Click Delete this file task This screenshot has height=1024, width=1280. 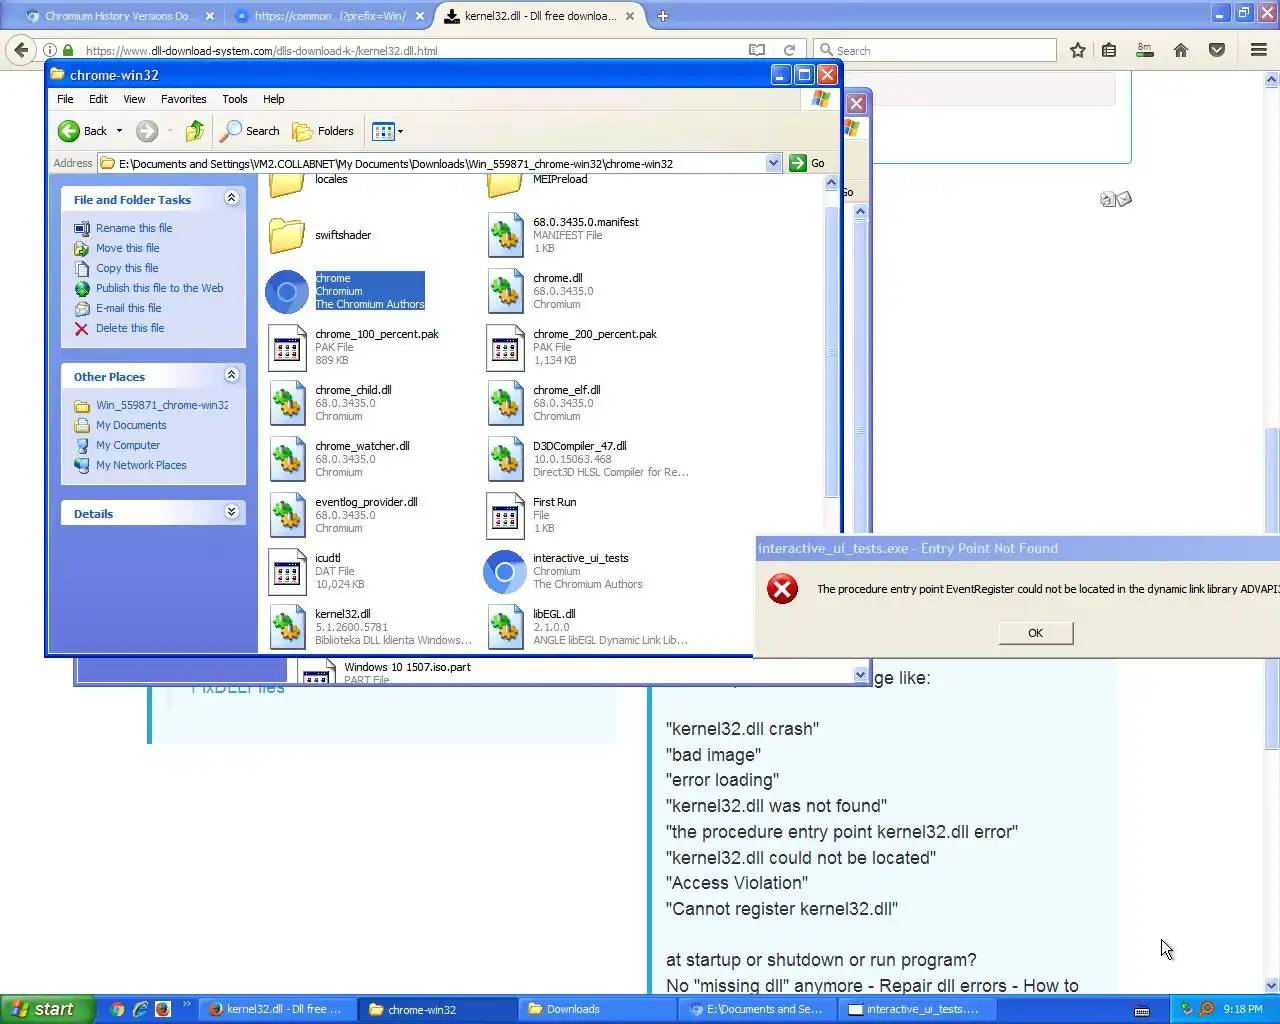[130, 328]
